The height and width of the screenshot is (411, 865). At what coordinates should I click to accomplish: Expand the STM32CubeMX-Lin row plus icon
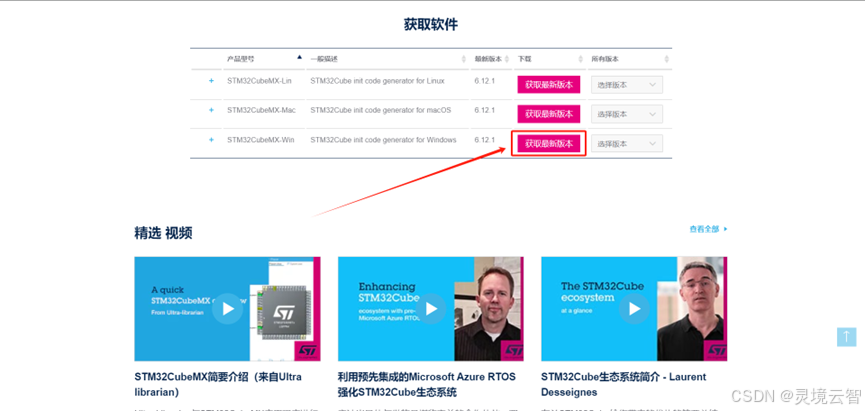tap(211, 81)
